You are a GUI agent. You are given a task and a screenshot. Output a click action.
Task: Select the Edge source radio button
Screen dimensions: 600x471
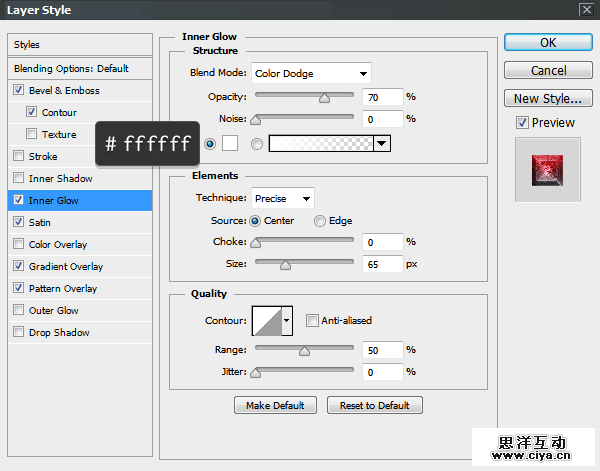tap(320, 221)
